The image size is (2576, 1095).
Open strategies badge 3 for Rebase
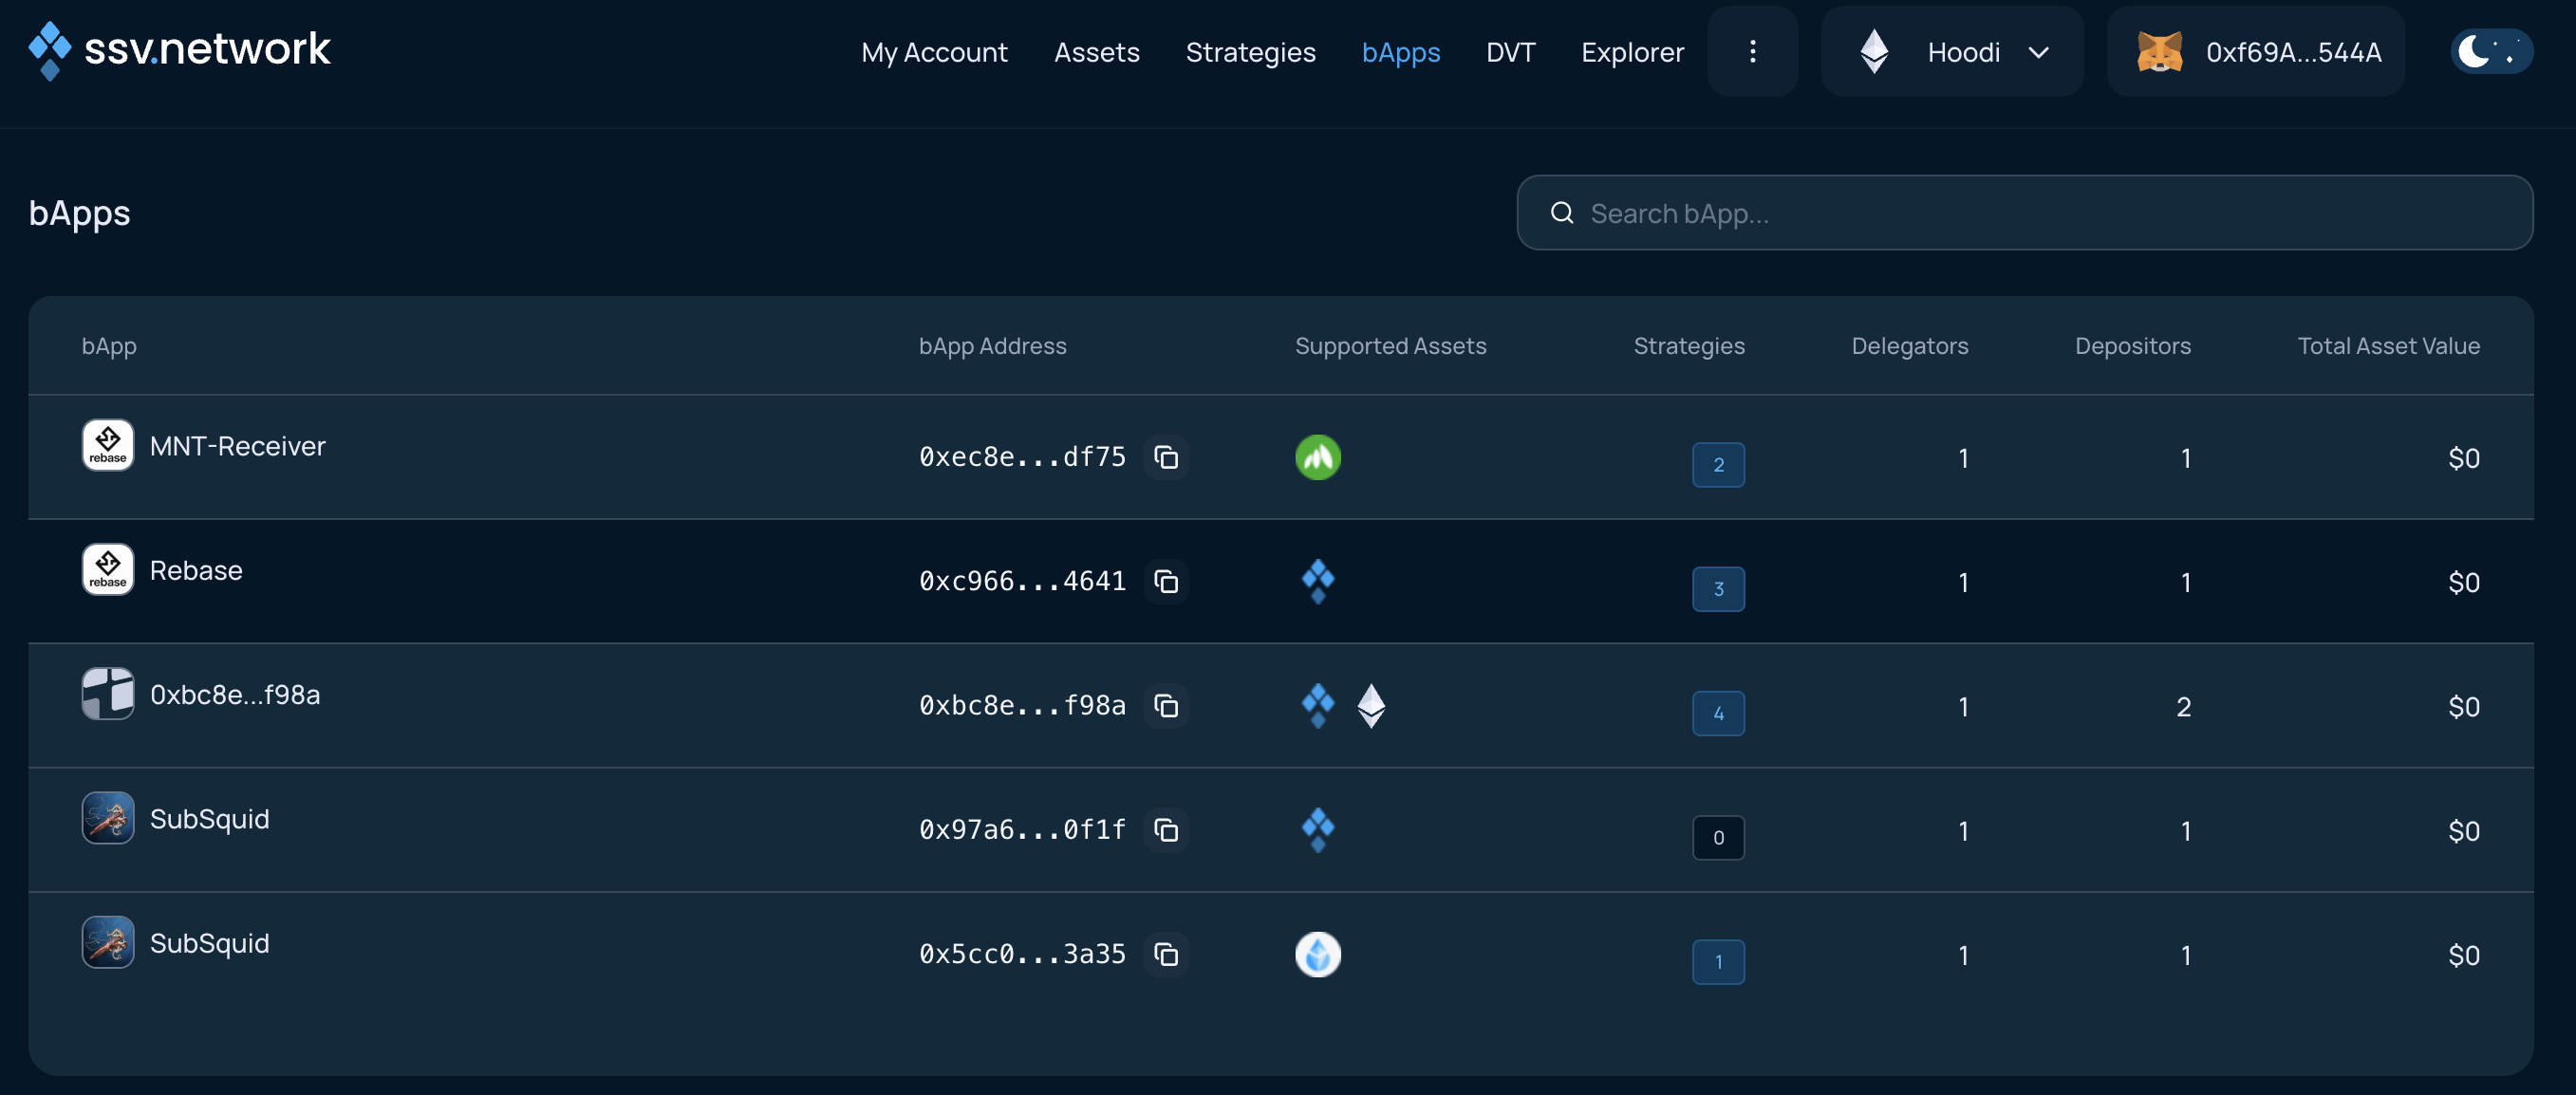[x=1718, y=588]
